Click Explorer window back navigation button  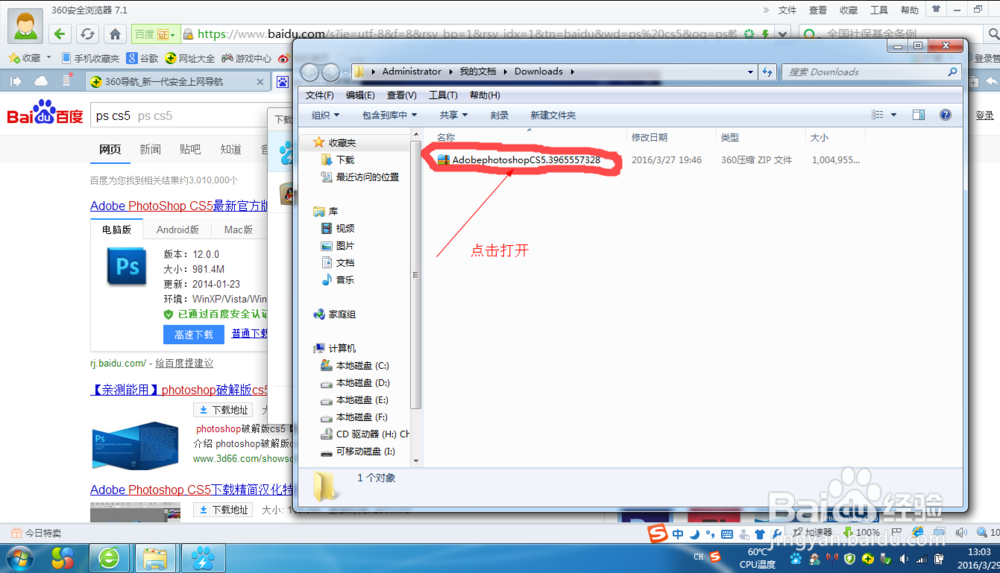[310, 72]
